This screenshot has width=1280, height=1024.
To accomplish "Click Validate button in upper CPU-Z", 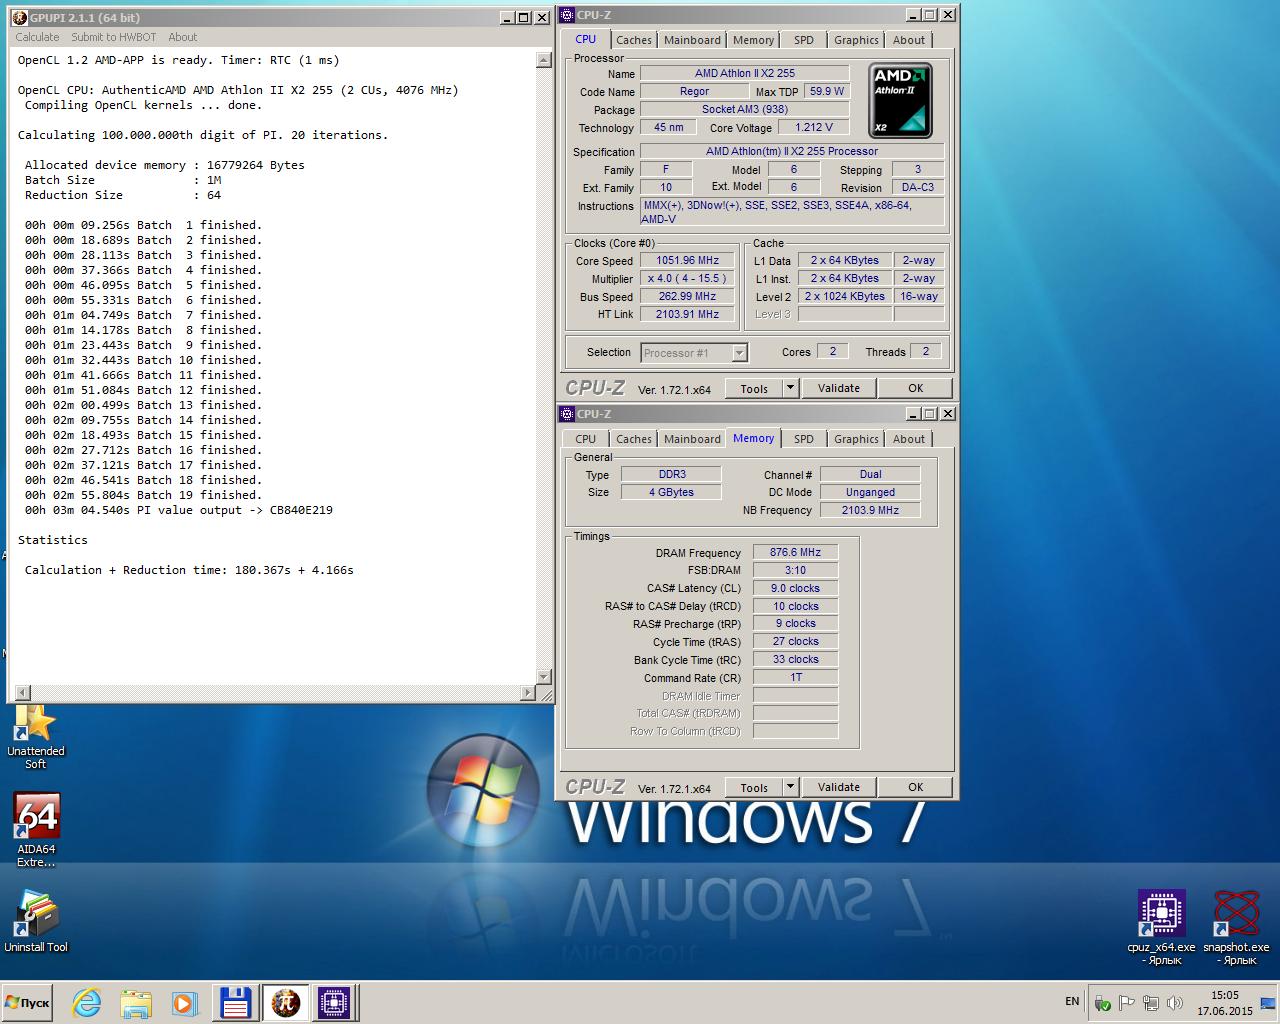I will coord(839,388).
